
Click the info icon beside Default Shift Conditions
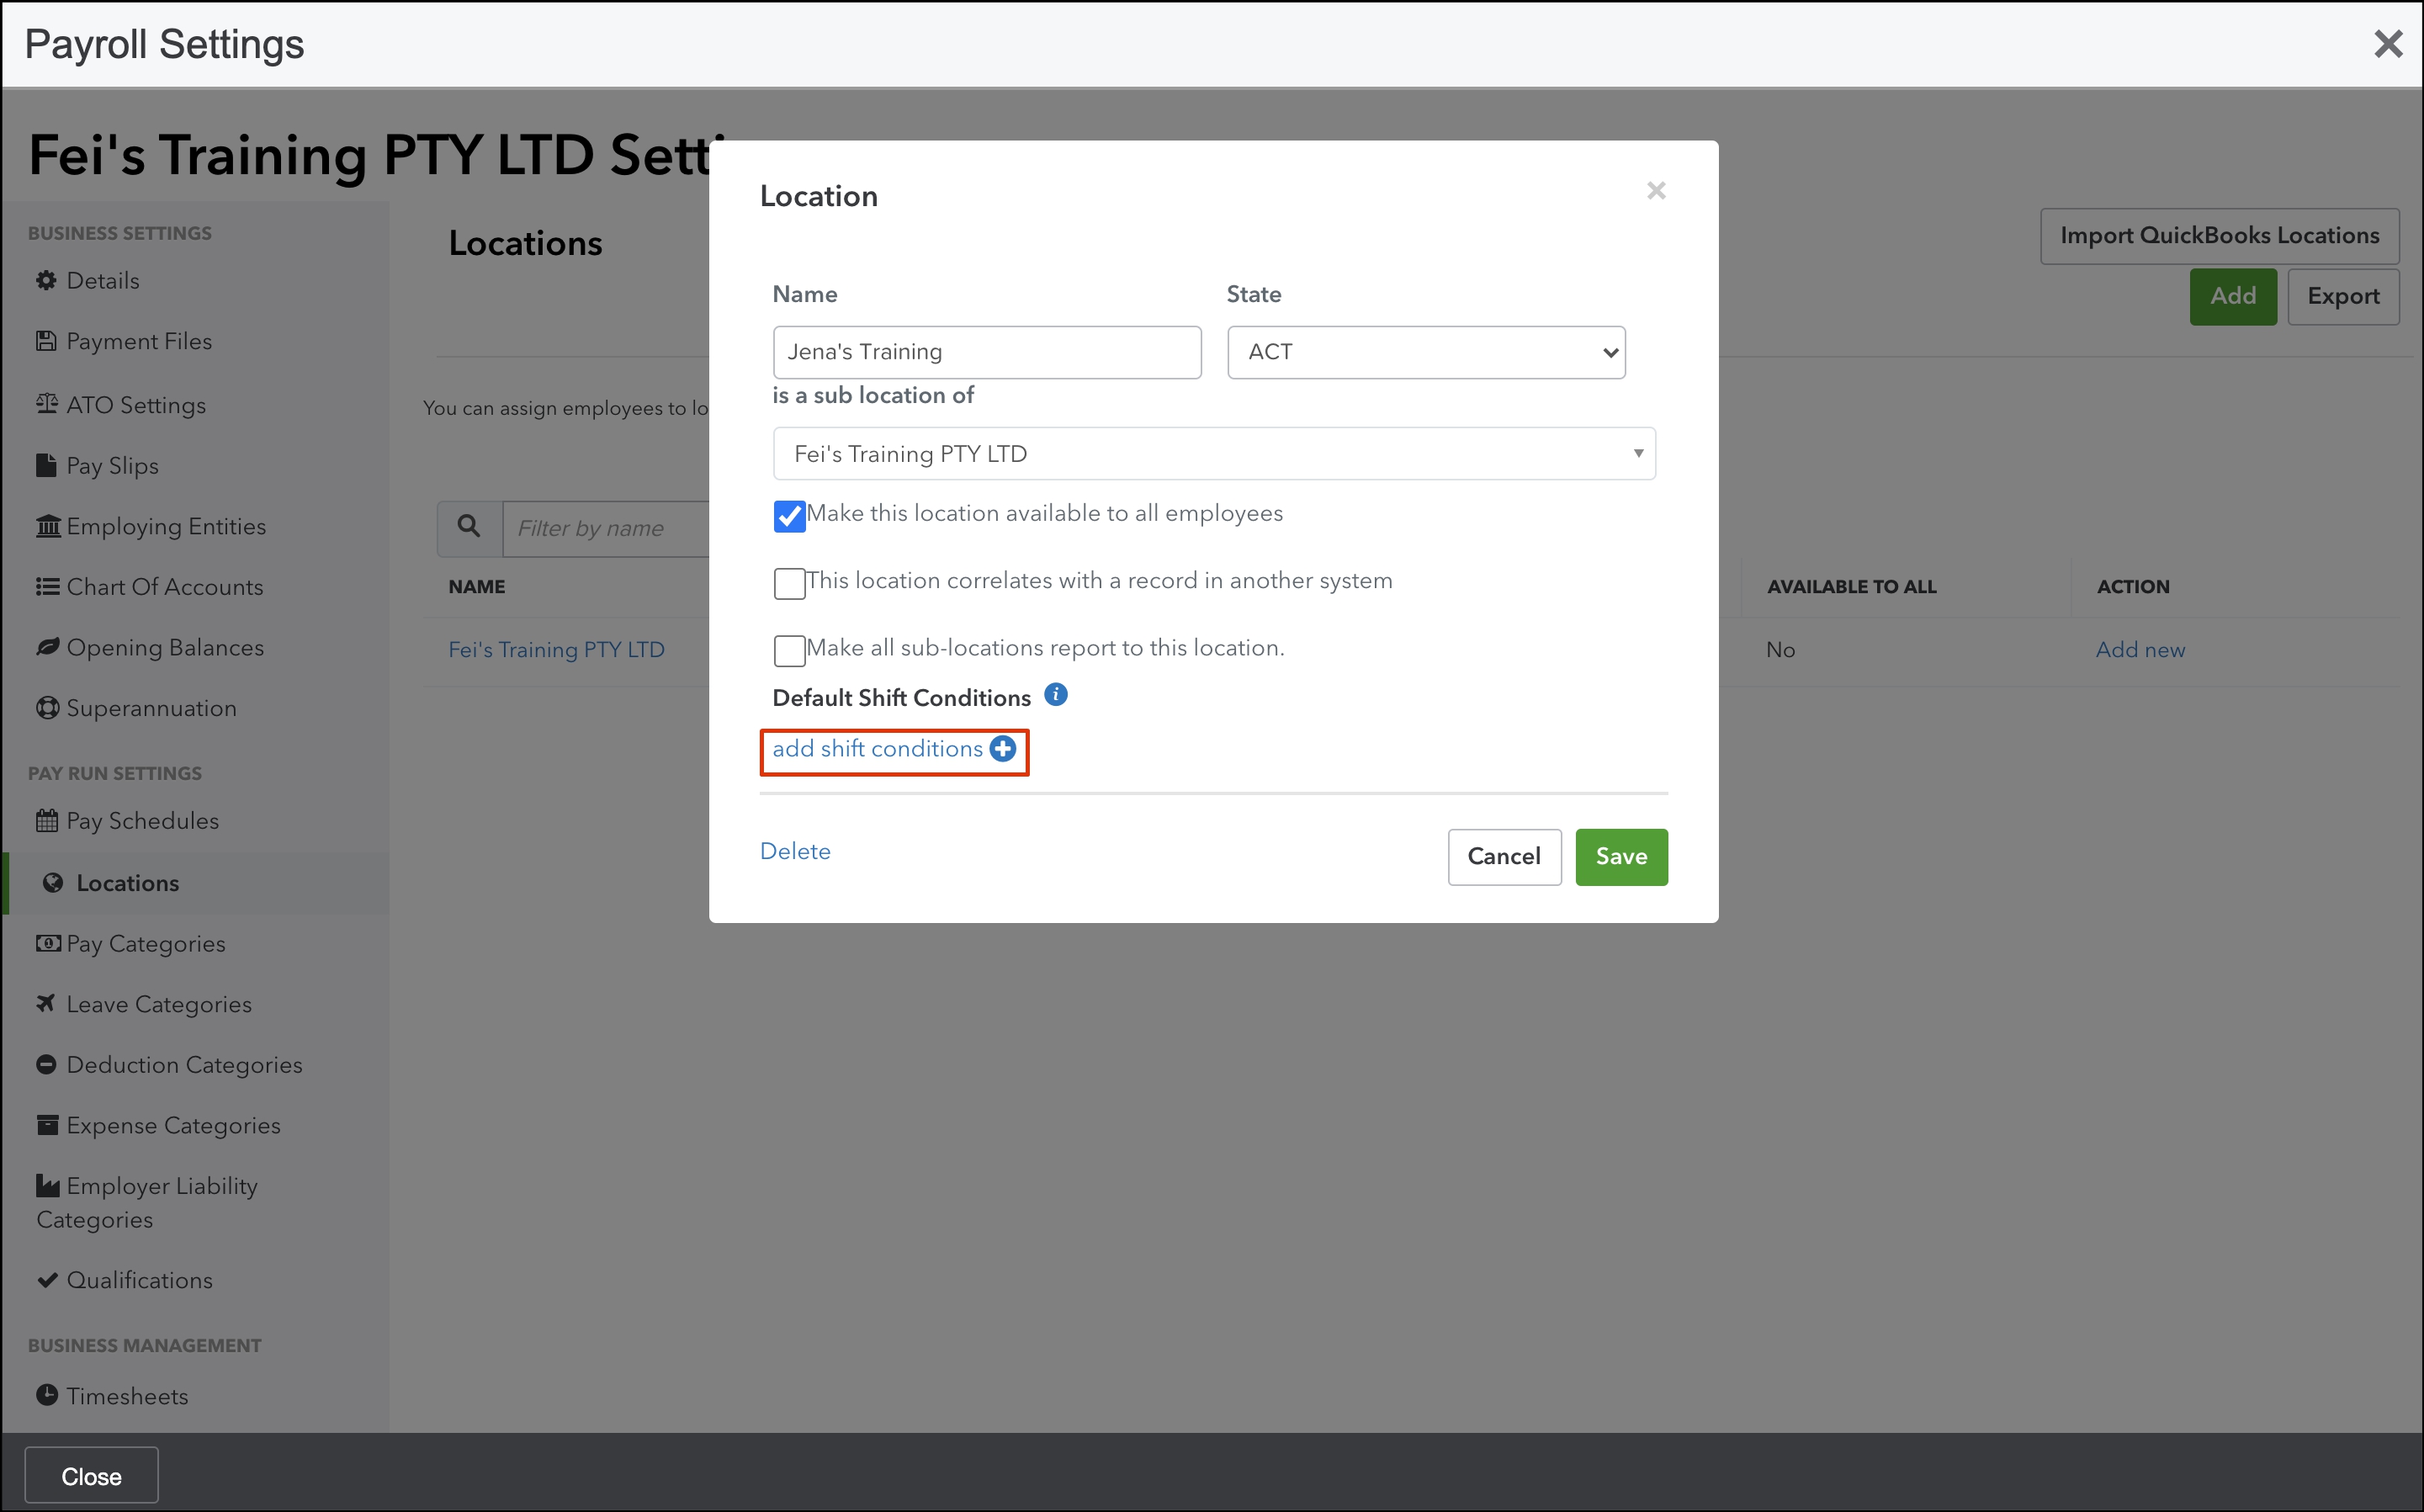1055,695
